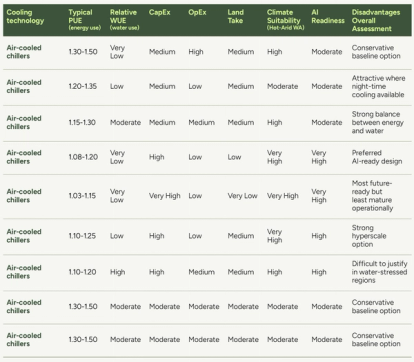Click 'Most future-ready but least mature operationally'
Viewport: 414px width, 362px height.
(x=372, y=196)
